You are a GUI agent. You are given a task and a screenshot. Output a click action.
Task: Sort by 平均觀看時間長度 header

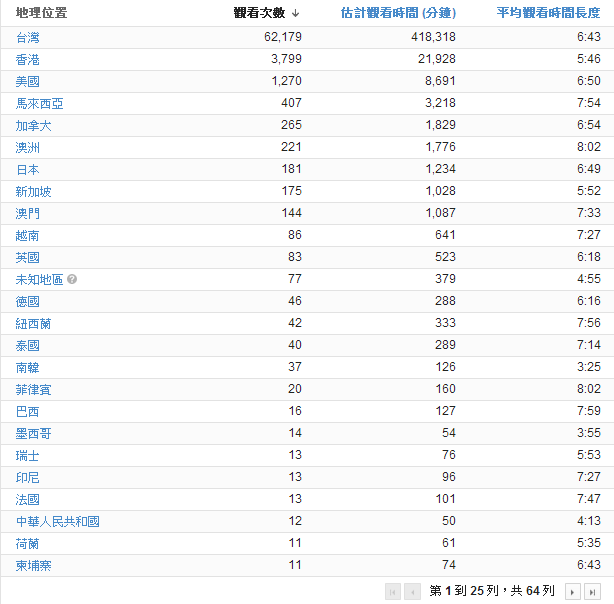(x=548, y=13)
